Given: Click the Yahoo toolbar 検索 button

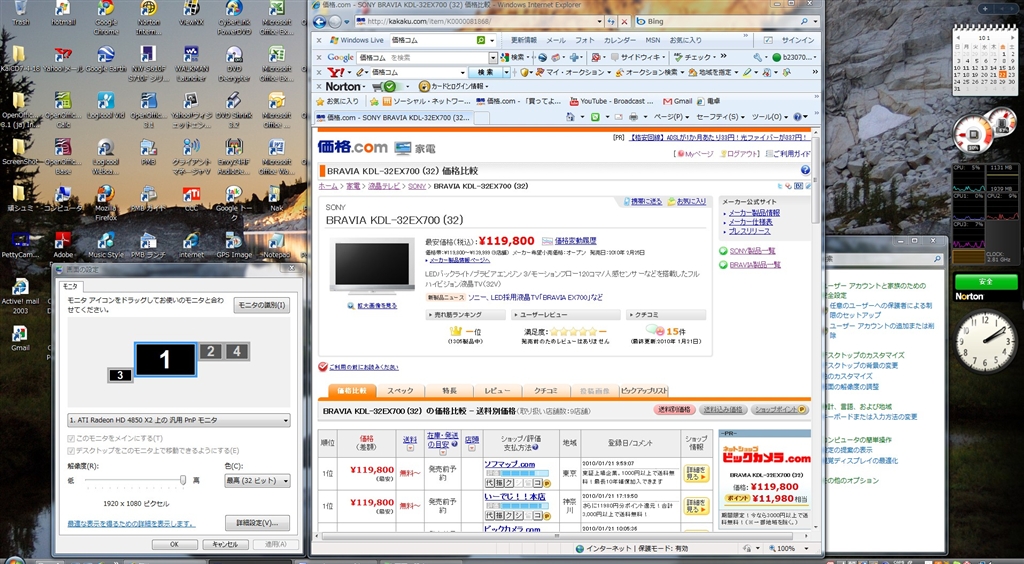Looking at the screenshot, I should point(485,72).
